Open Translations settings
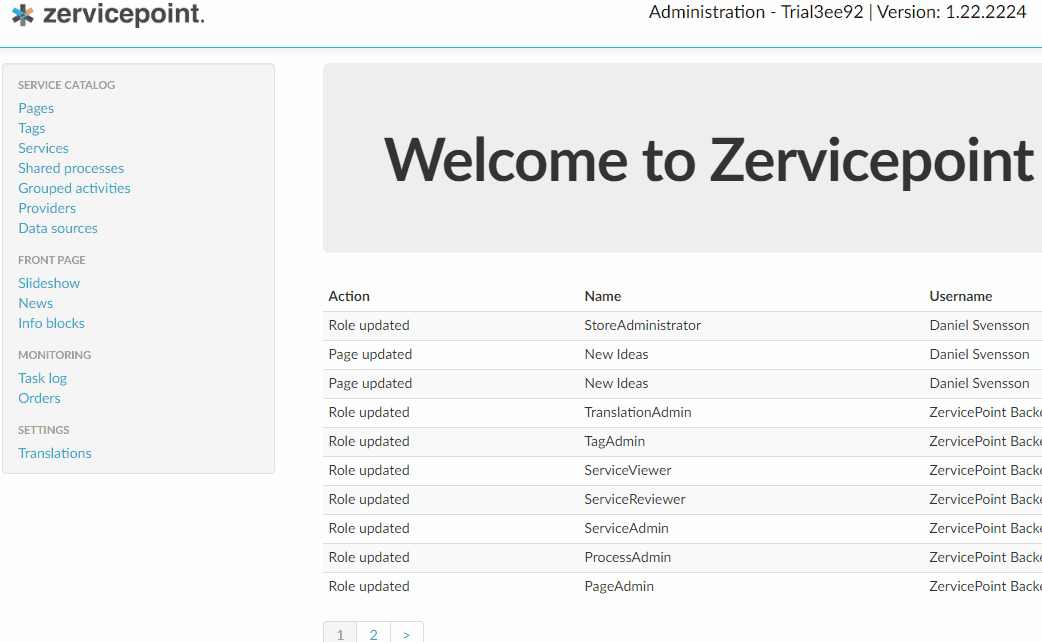Viewport: 1042px width, 642px height. coord(54,453)
